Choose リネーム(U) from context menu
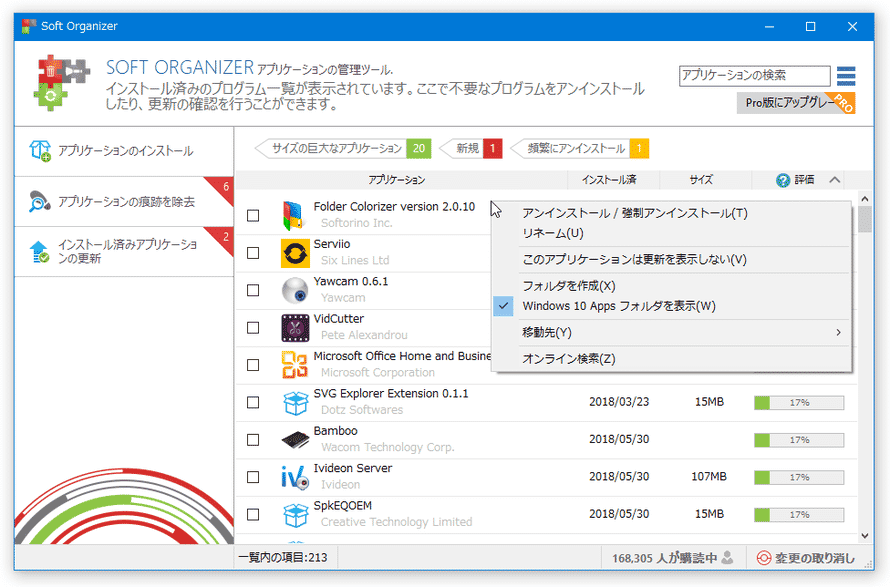890x587 pixels. point(671,233)
